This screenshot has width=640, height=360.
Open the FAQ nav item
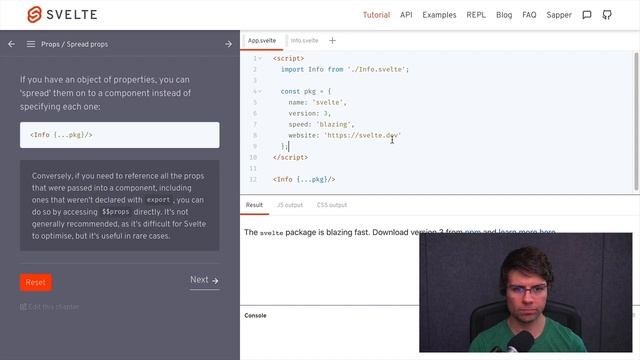[529, 15]
